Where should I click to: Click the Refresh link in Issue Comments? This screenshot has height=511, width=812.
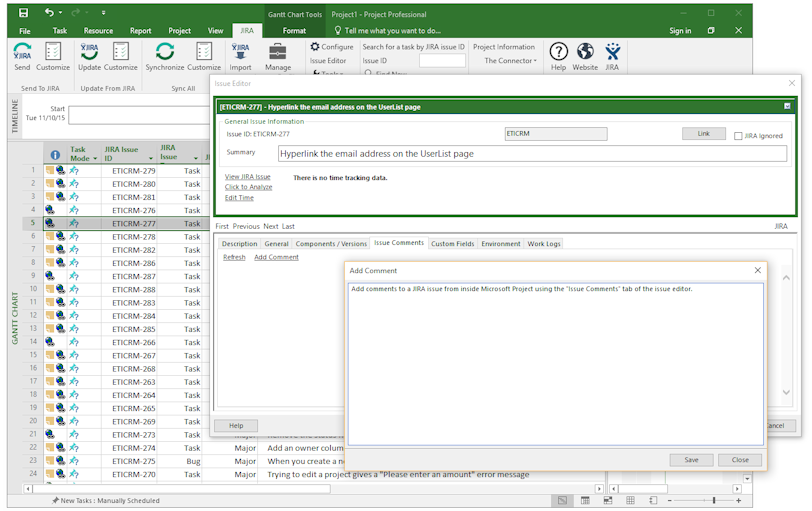coord(234,257)
